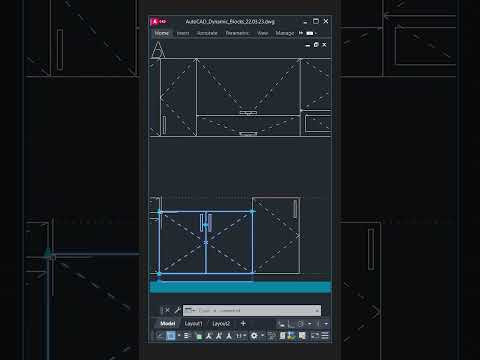Open recent commands dropdown in command line
The height and width of the screenshot is (360, 480).
click(190, 311)
